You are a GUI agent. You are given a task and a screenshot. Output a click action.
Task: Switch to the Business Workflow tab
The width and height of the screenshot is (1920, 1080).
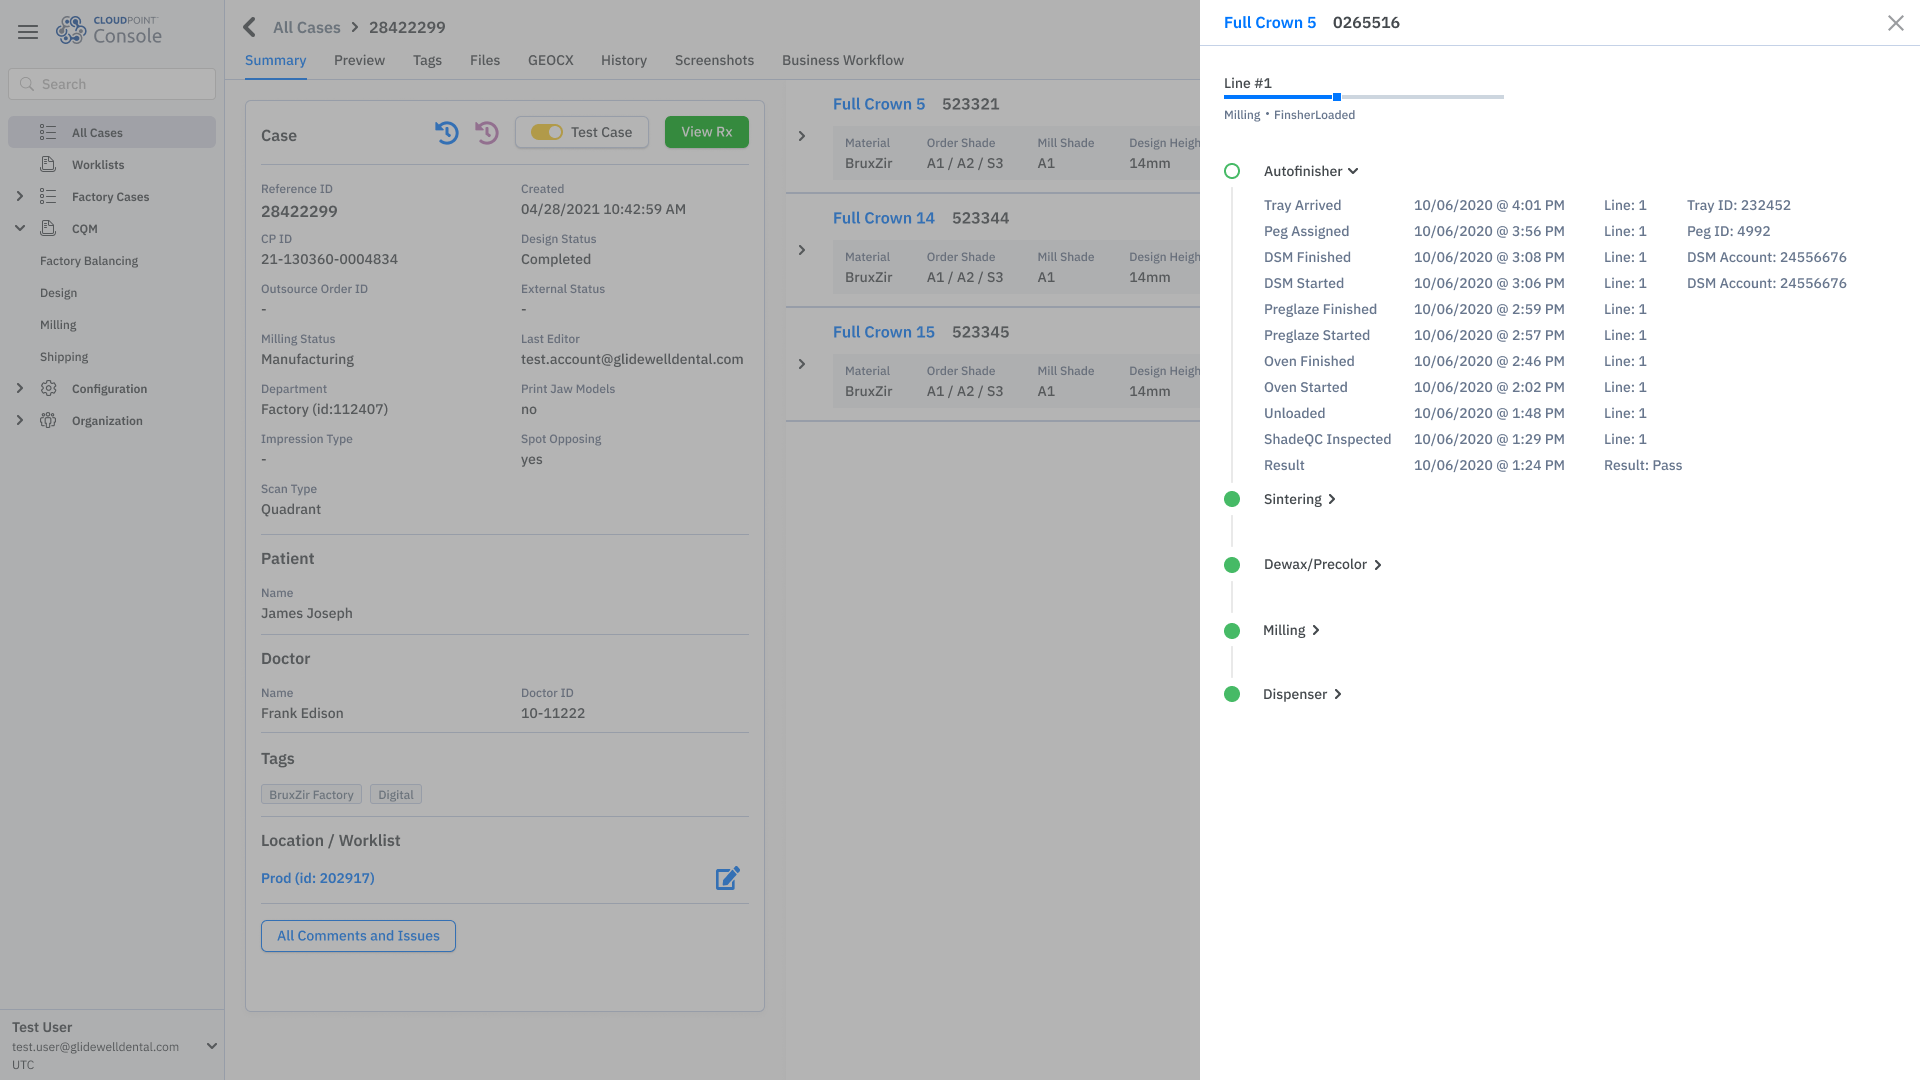click(x=842, y=60)
